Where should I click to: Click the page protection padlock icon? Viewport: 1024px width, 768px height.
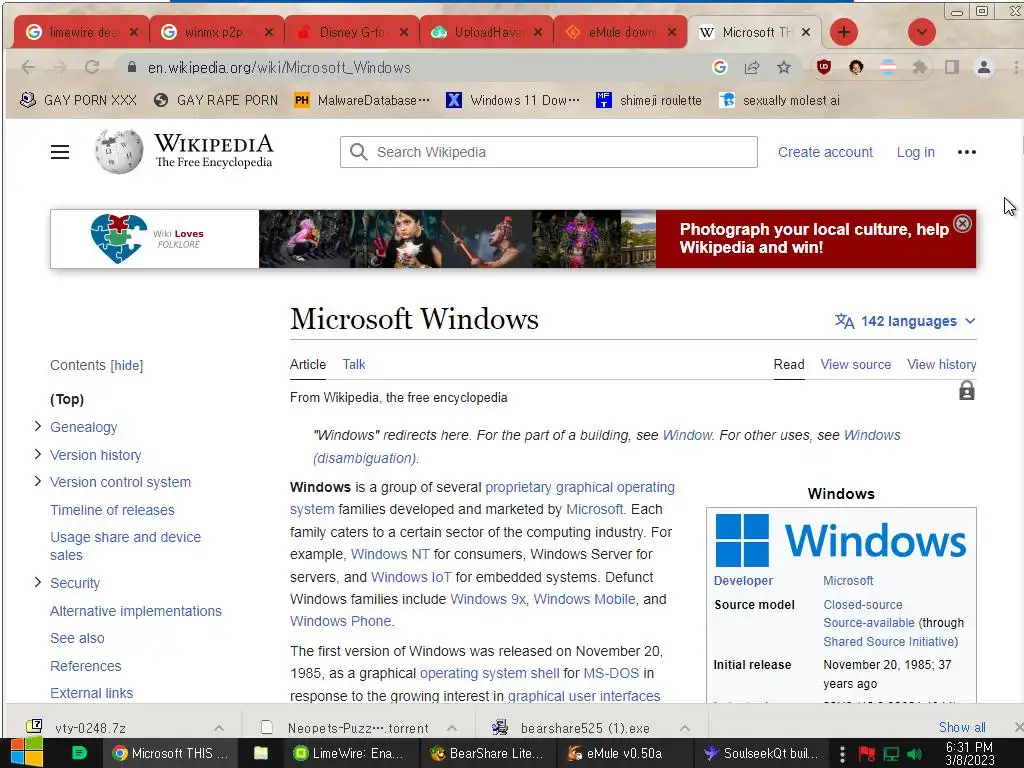click(967, 391)
